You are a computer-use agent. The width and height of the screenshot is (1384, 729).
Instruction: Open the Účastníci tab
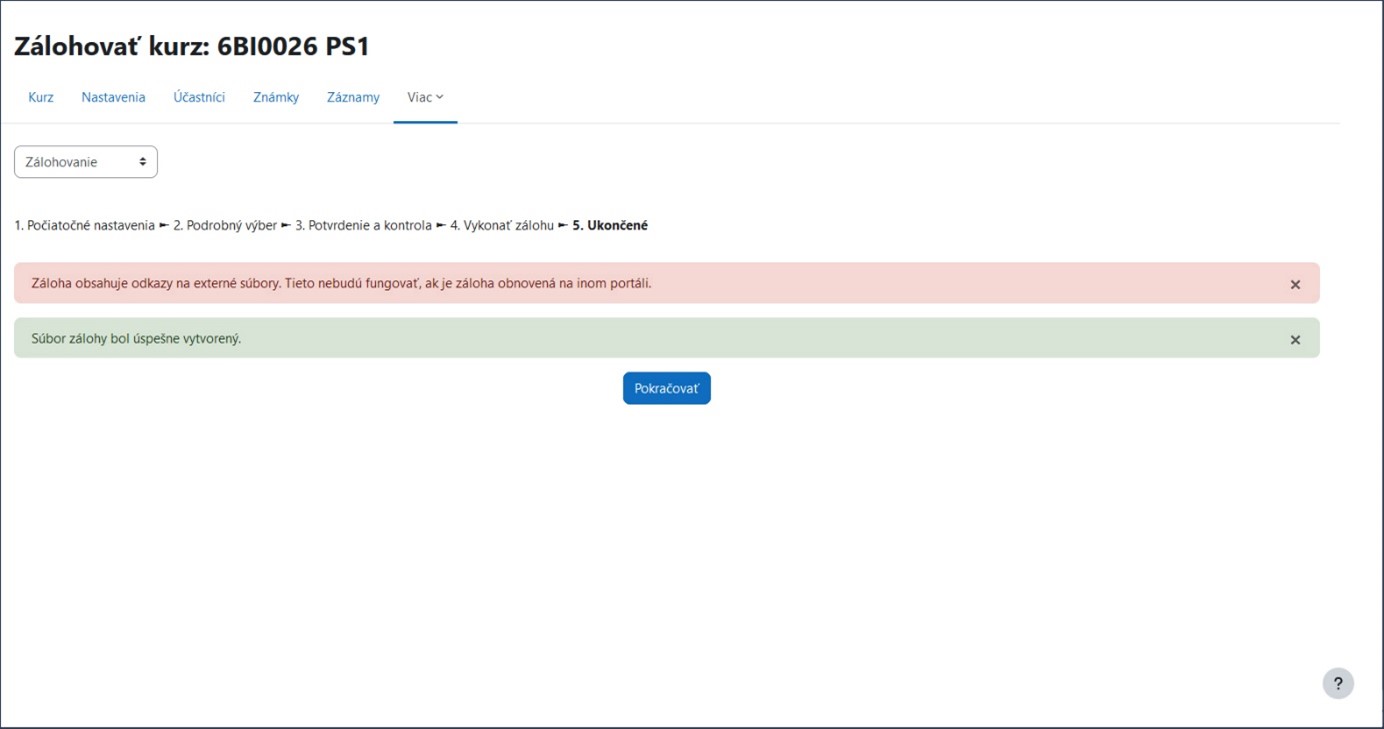199,97
